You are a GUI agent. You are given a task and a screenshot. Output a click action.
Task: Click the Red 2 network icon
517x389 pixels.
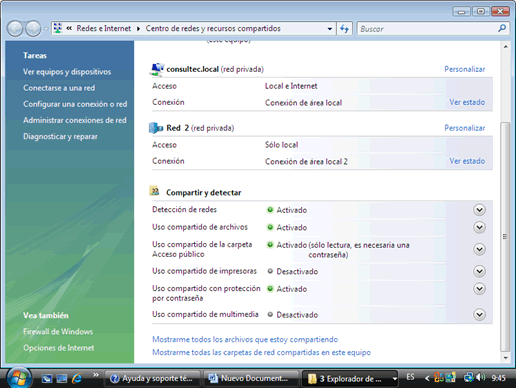pyautogui.click(x=156, y=128)
